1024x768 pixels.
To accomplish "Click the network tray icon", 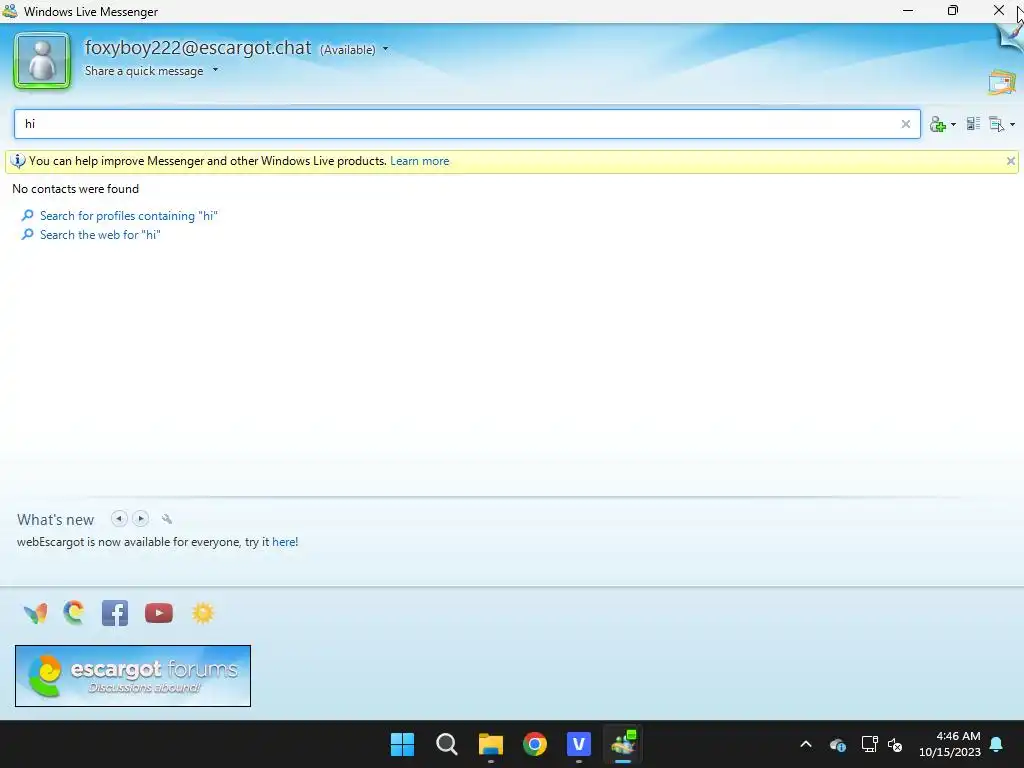I will pyautogui.click(x=869, y=744).
